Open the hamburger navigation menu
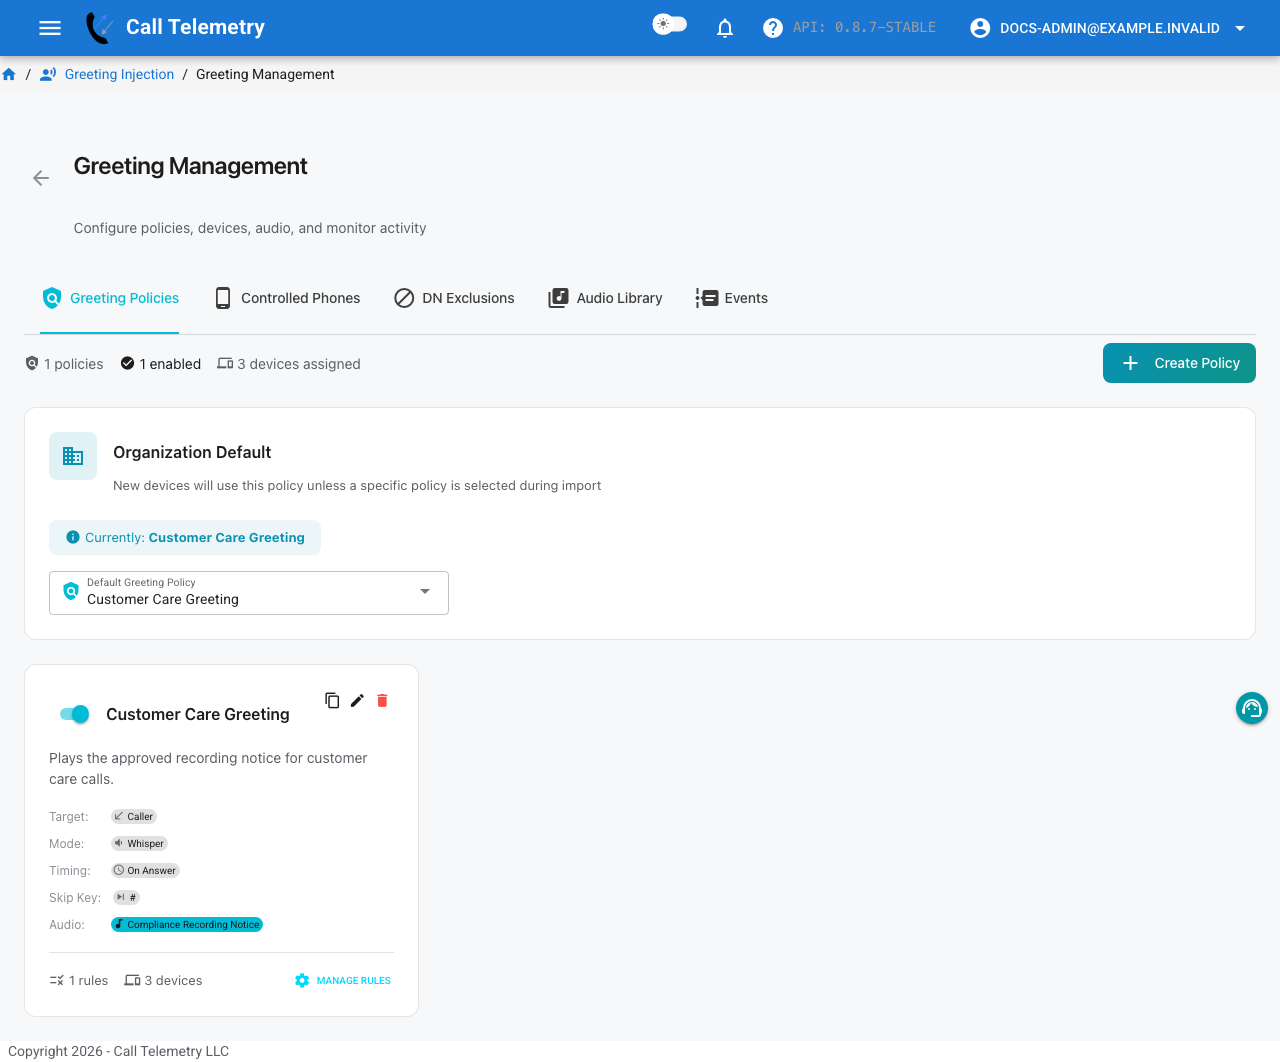The image size is (1280, 1062). 50,28
